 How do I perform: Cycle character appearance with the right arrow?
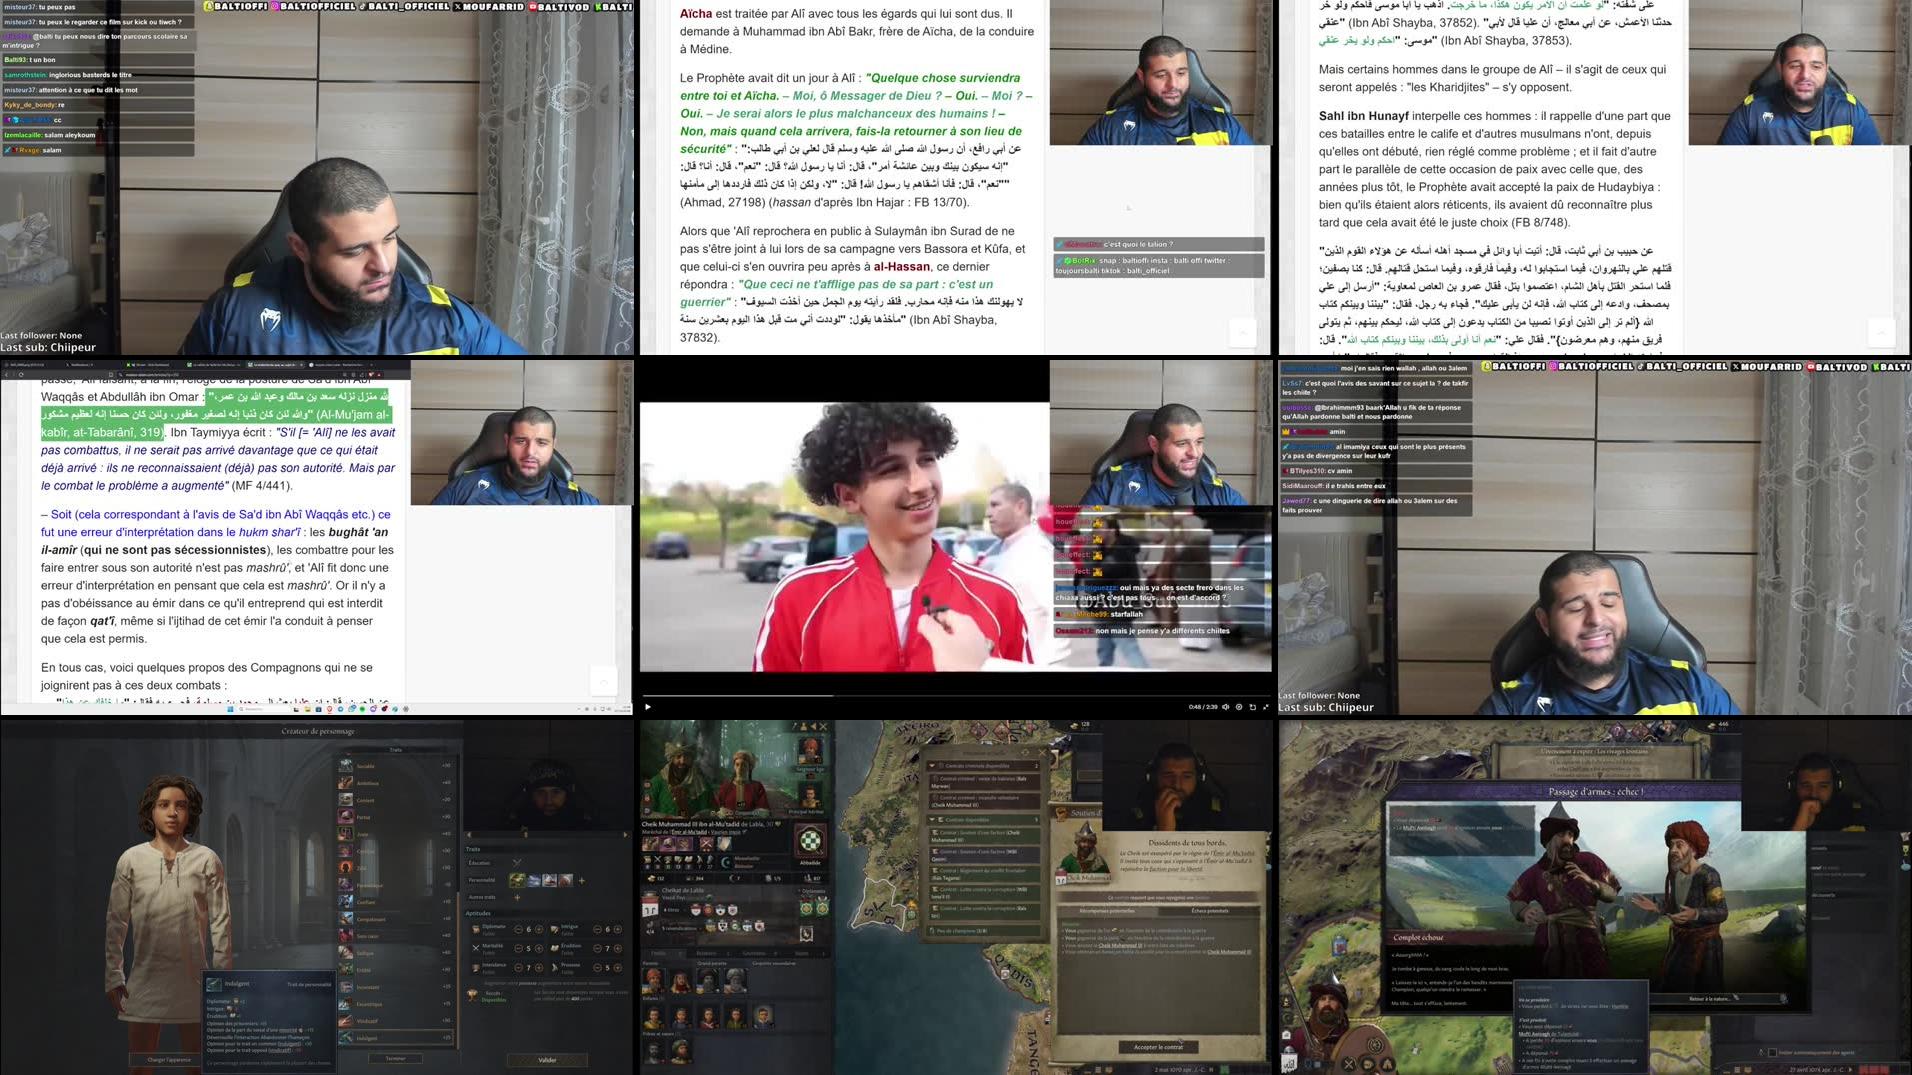[627, 835]
